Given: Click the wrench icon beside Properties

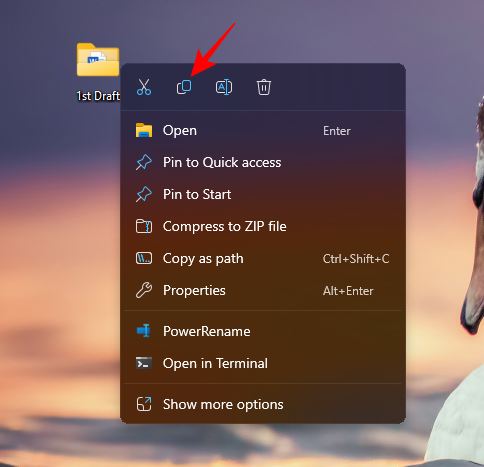Looking at the screenshot, I should 144,290.
